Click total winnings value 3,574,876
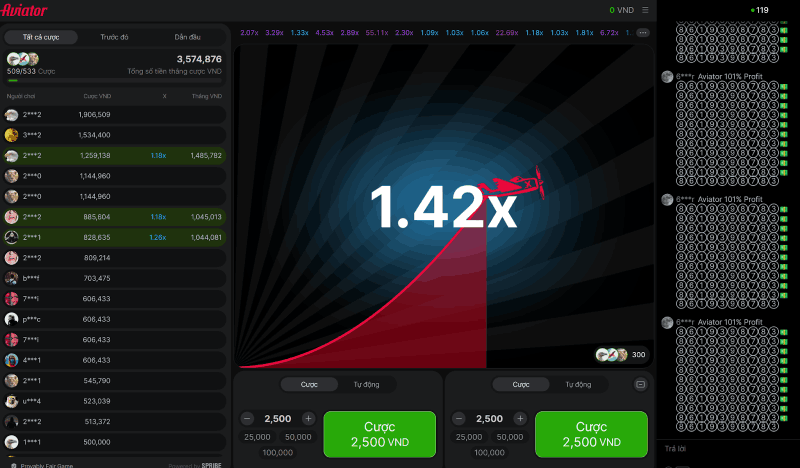The image size is (800, 468). click(x=199, y=59)
